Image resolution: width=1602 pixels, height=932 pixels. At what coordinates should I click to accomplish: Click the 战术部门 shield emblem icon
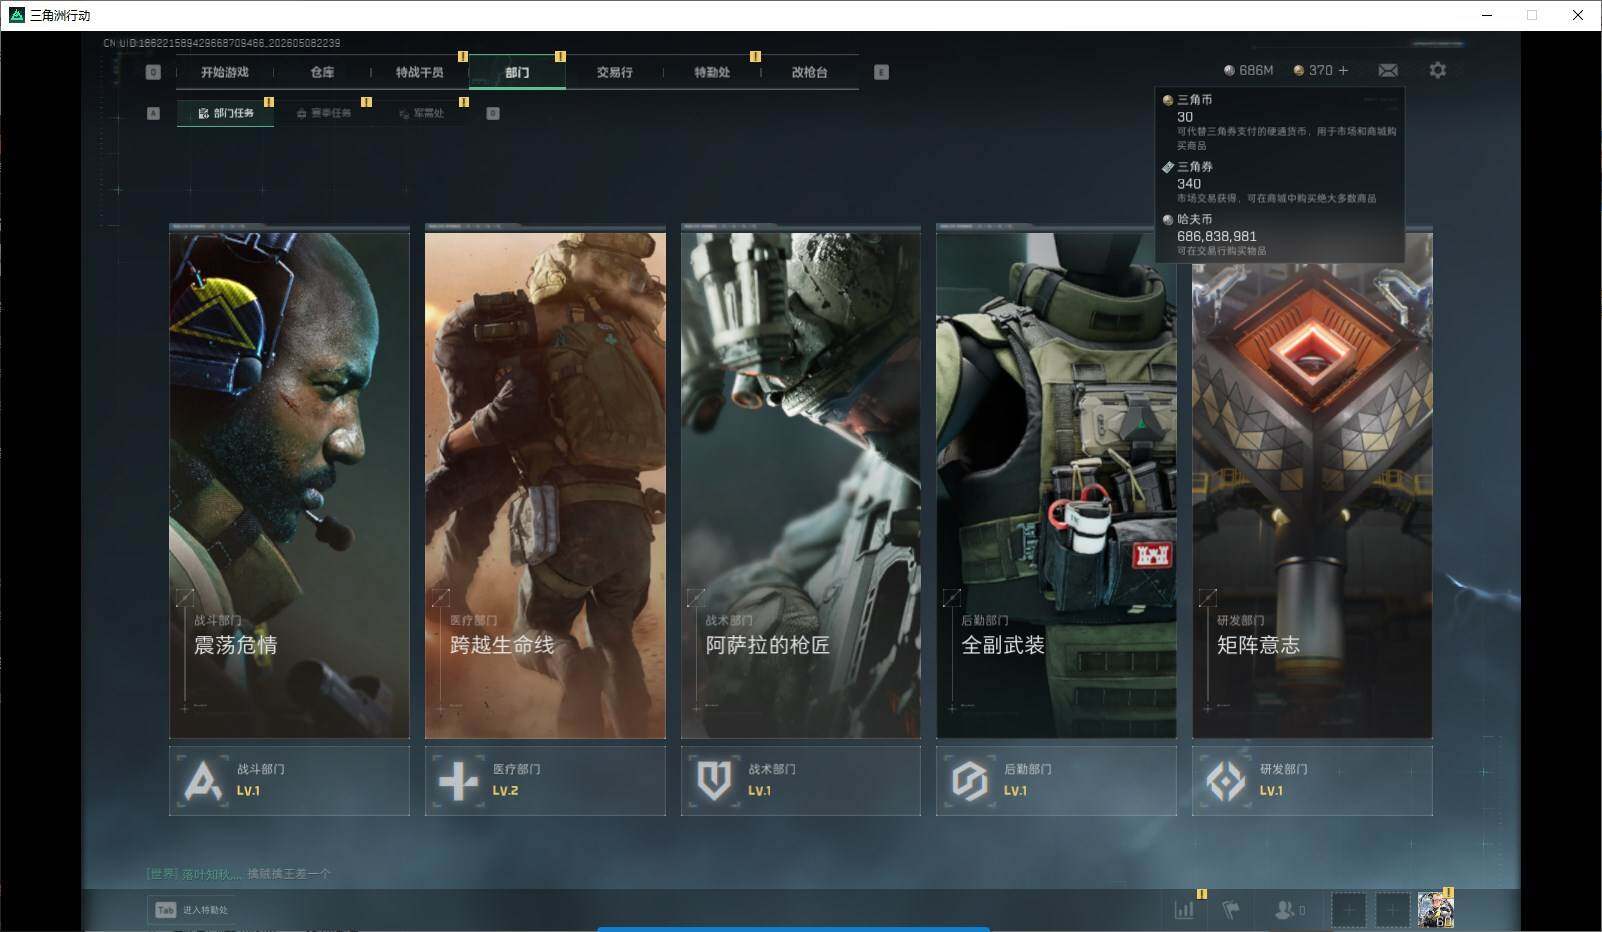pos(714,781)
